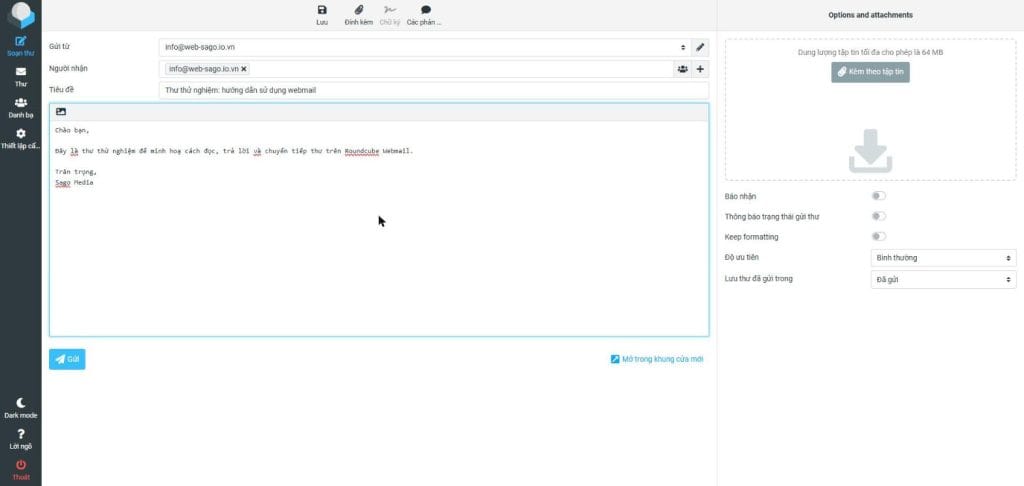Toggle Thông báo trạng thái gửi thư
This screenshot has width=1024, height=486.
(878, 216)
